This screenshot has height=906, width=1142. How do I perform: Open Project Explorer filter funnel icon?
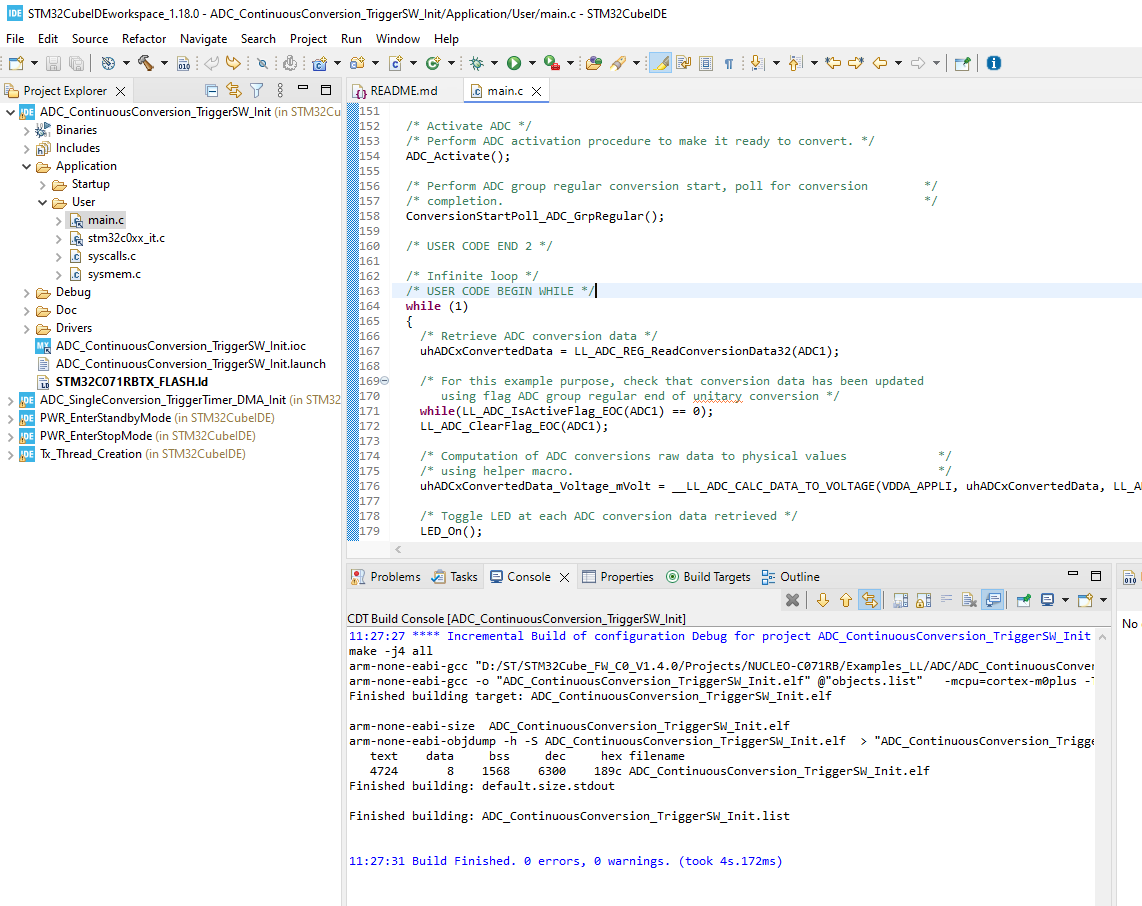click(x=256, y=90)
